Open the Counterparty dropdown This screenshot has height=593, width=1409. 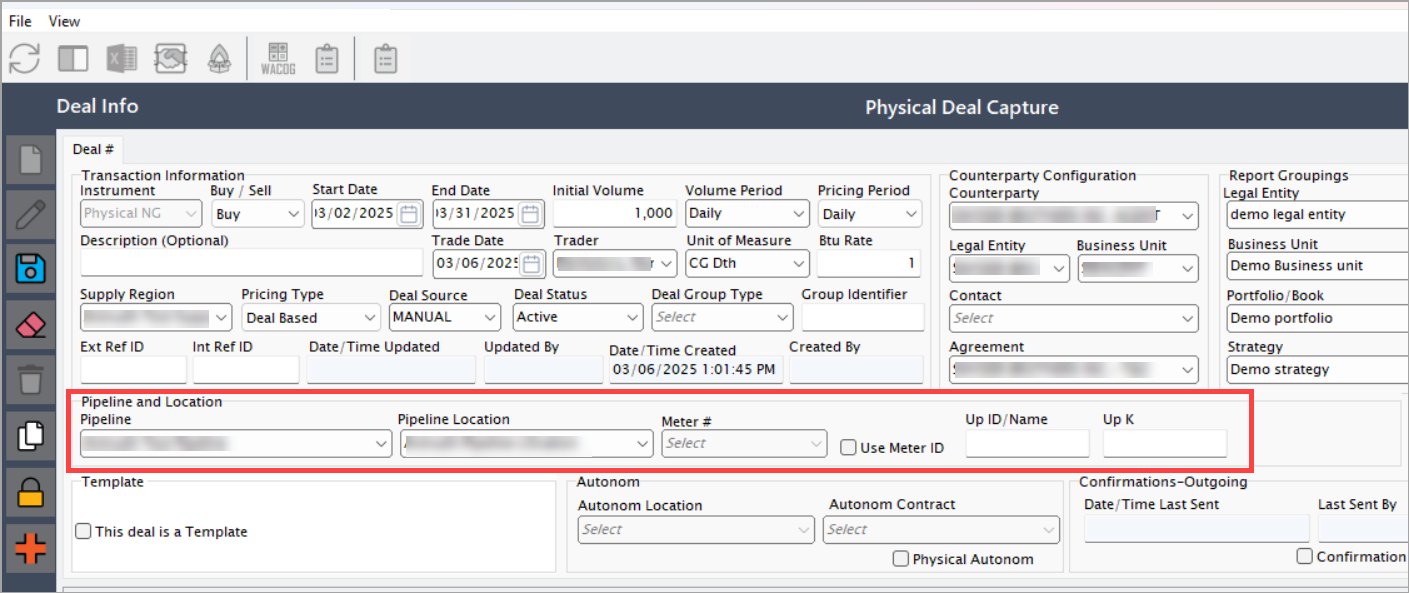pyautogui.click(x=1074, y=215)
